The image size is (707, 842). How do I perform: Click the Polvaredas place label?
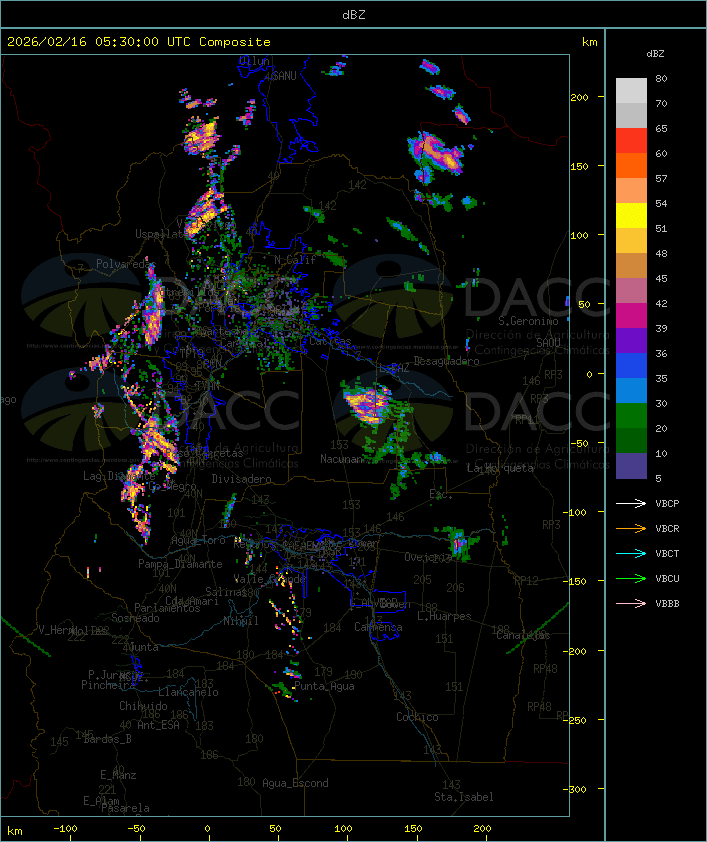coord(126,264)
